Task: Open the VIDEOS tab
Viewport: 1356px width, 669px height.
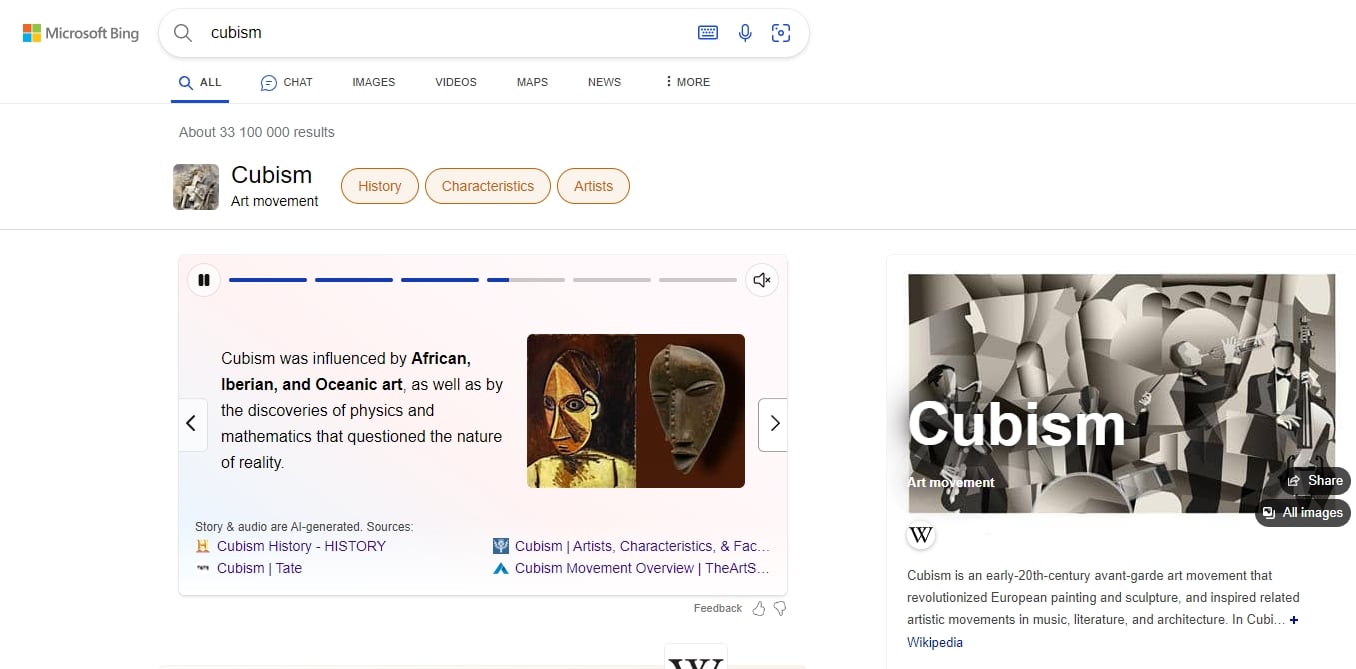Action: coord(456,82)
